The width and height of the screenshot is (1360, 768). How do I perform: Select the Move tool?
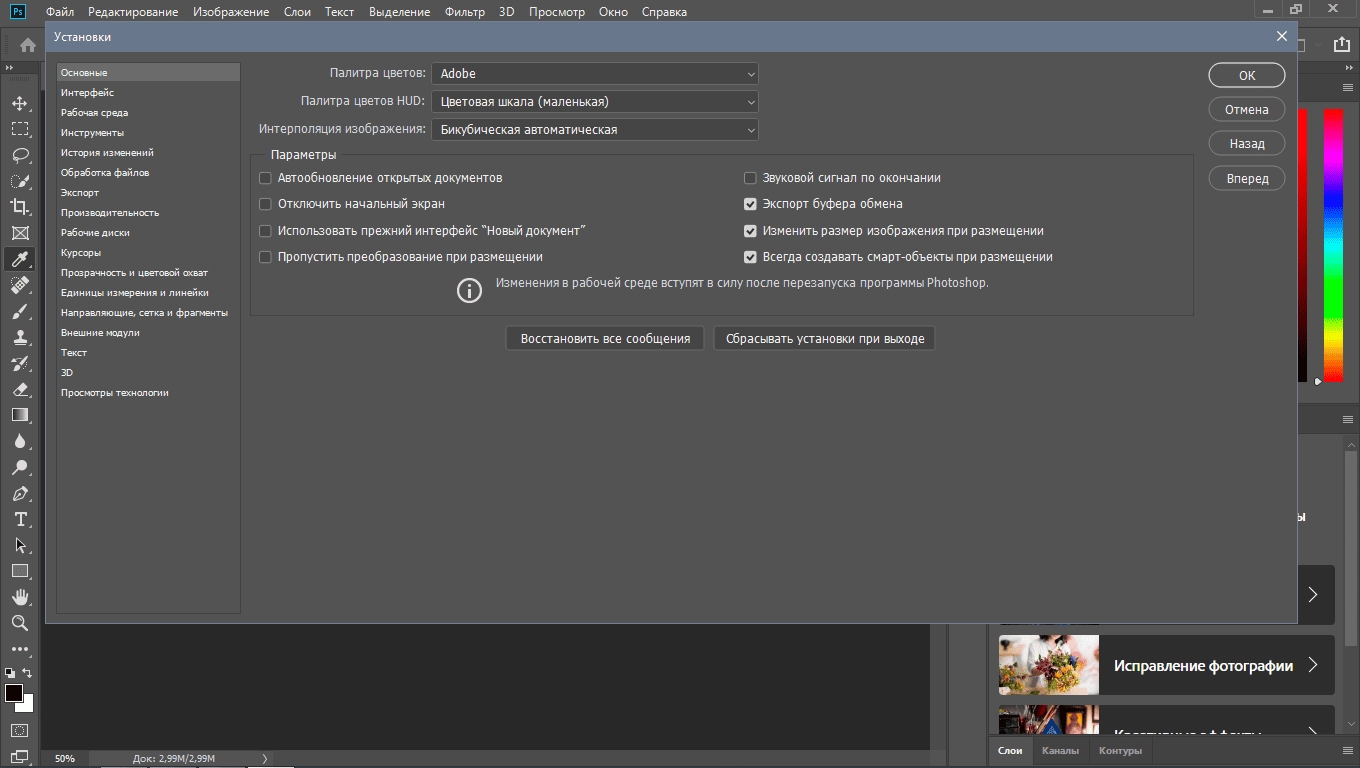20,103
